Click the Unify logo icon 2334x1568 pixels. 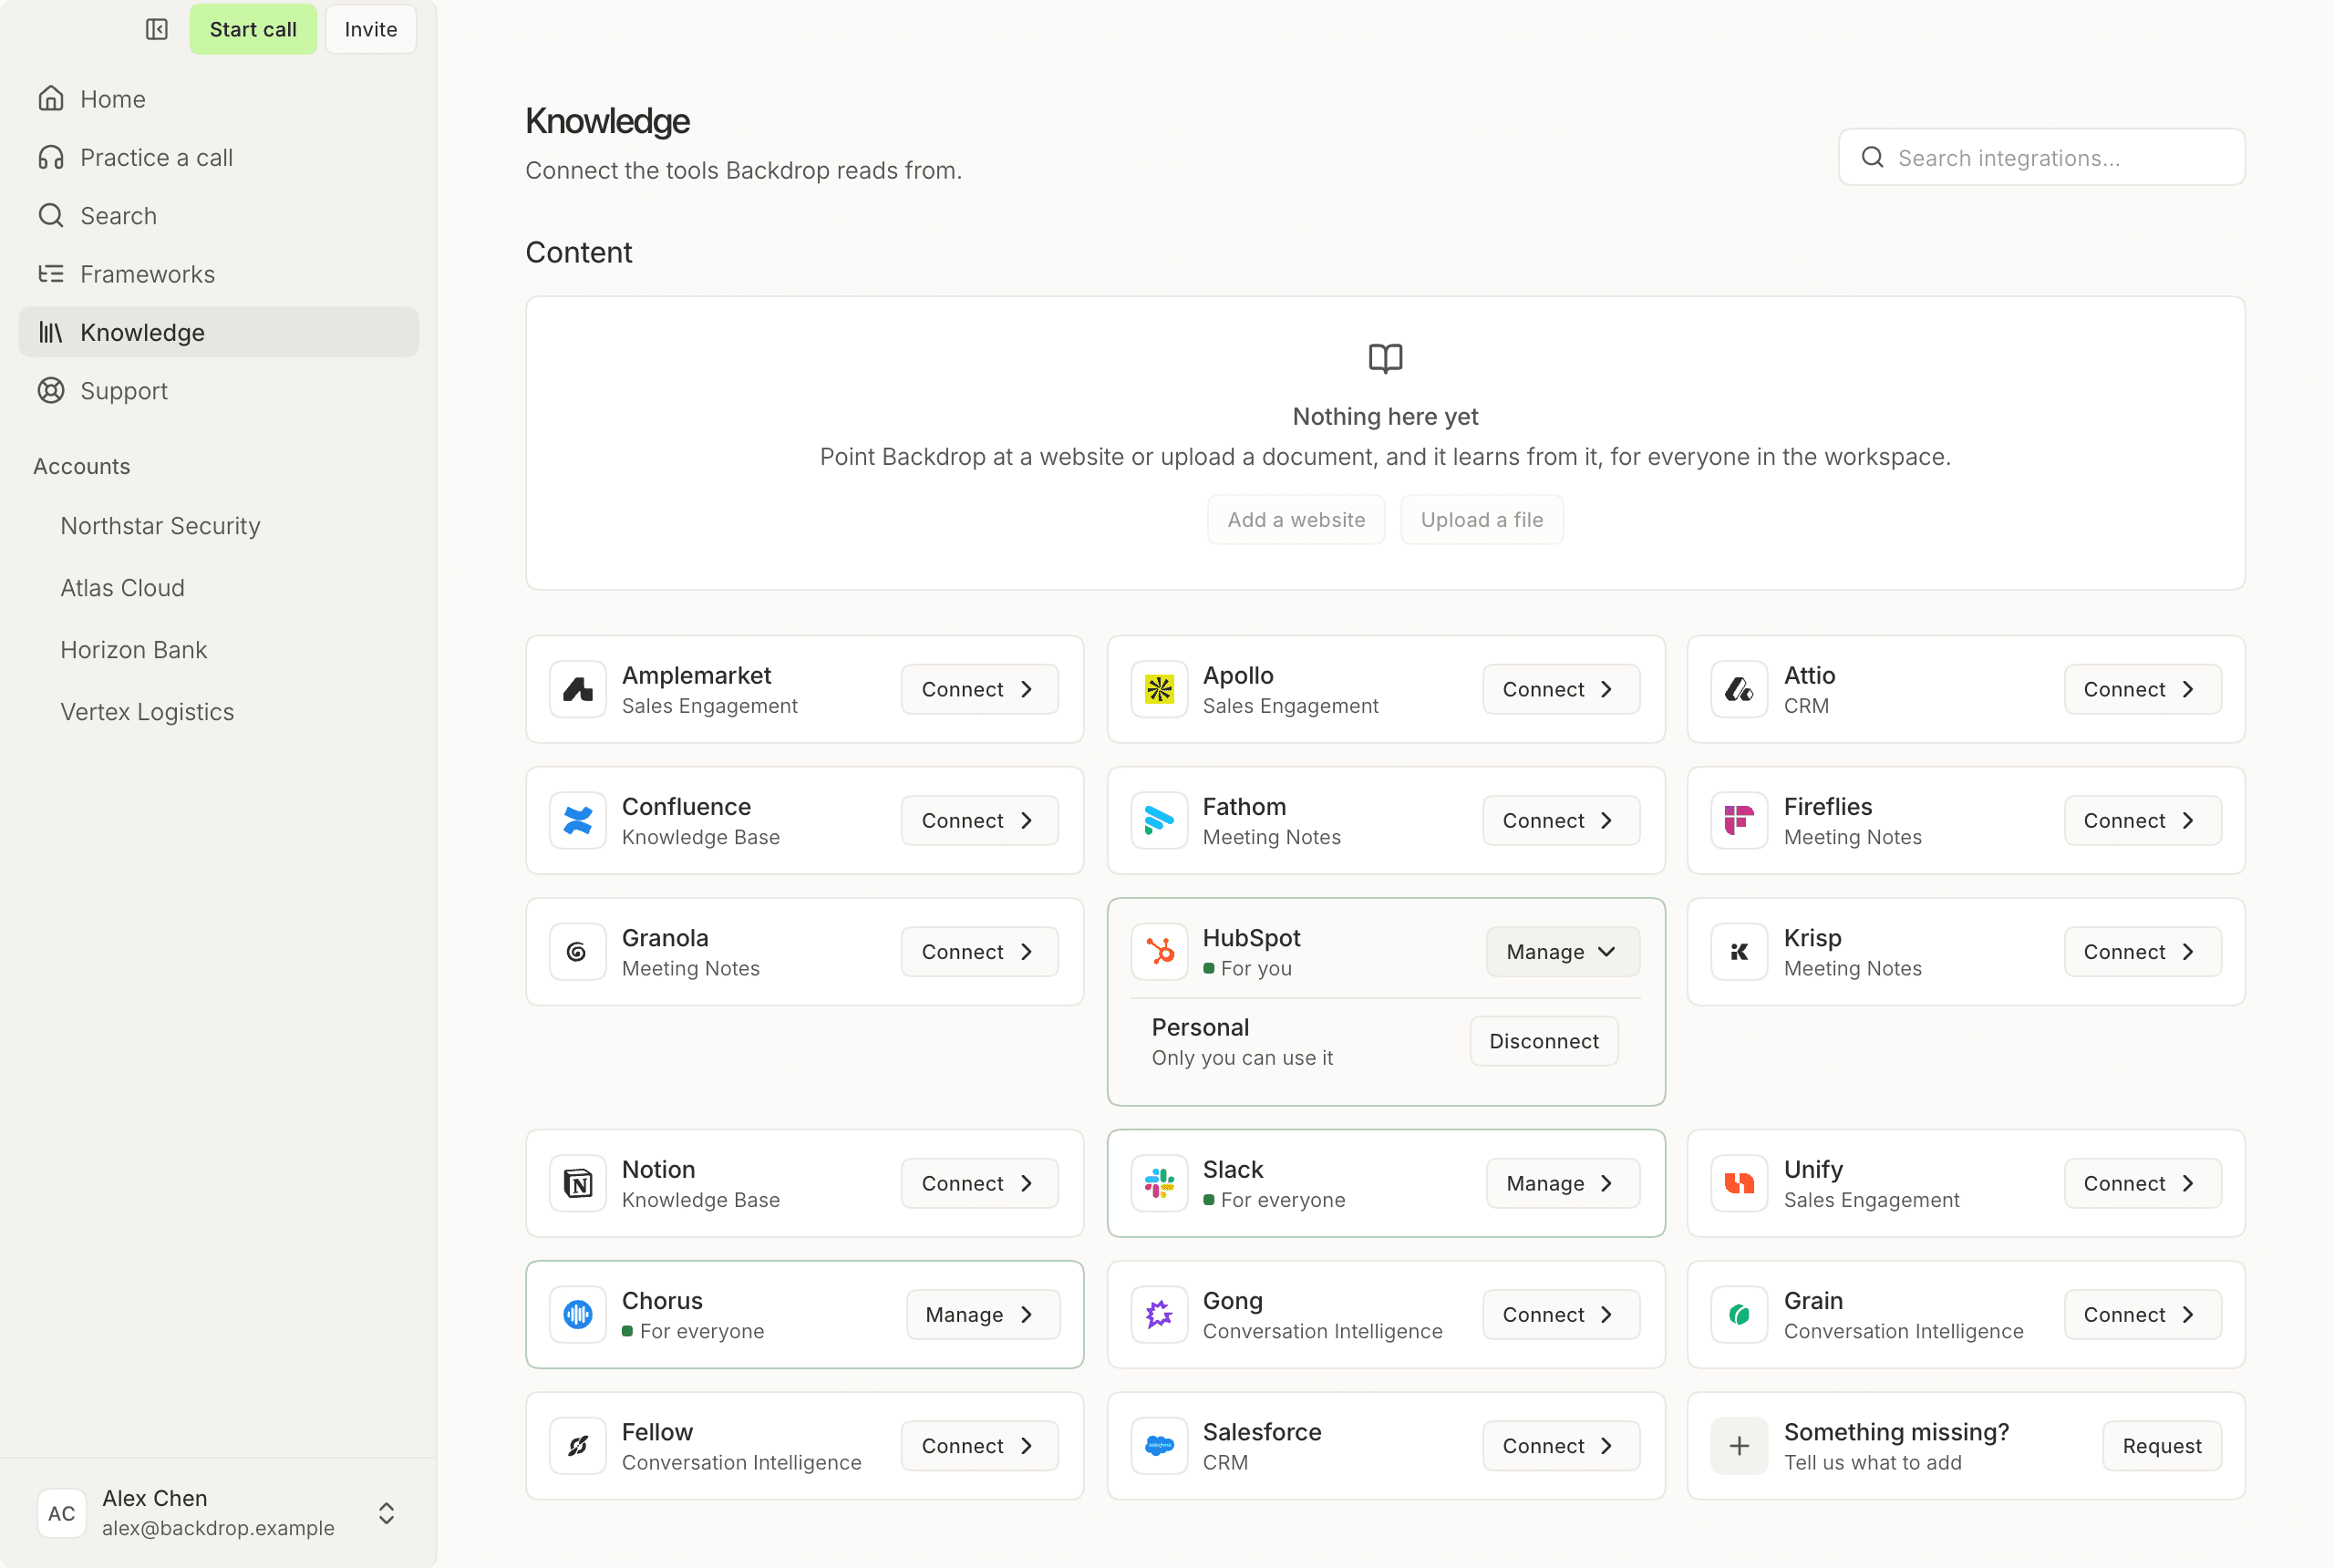click(x=1739, y=1183)
